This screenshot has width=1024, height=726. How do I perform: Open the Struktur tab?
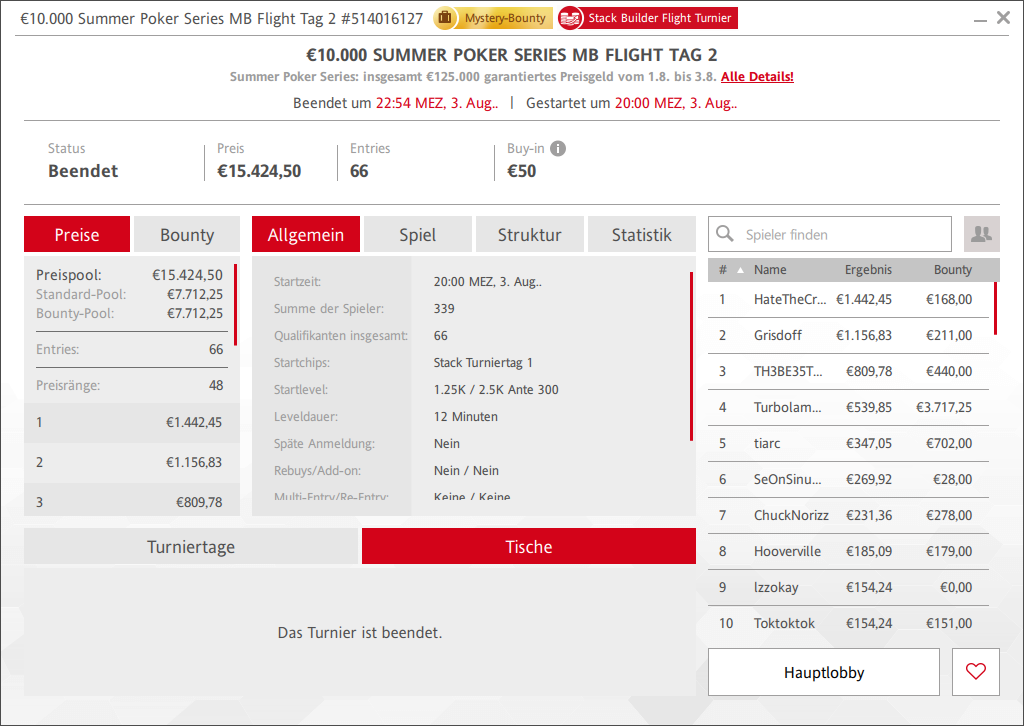coord(529,235)
